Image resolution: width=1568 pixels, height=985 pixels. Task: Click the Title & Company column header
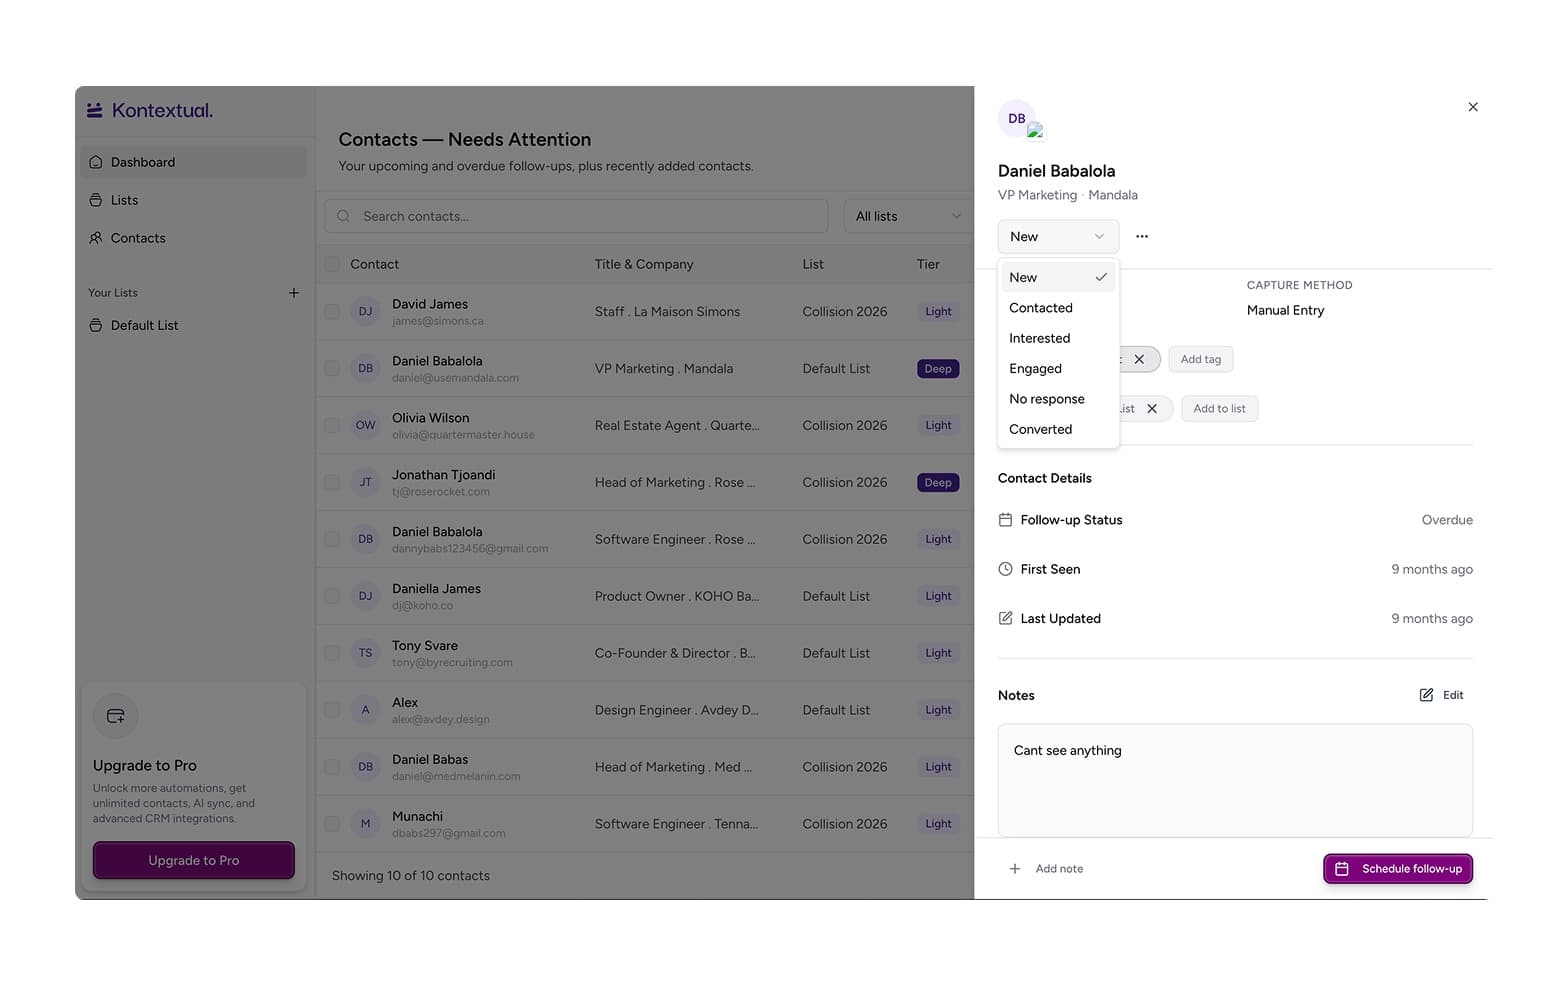coord(644,265)
